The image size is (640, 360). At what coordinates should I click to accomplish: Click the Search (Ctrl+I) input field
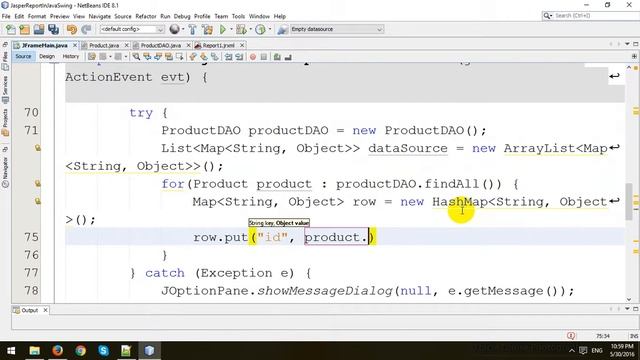click(591, 16)
